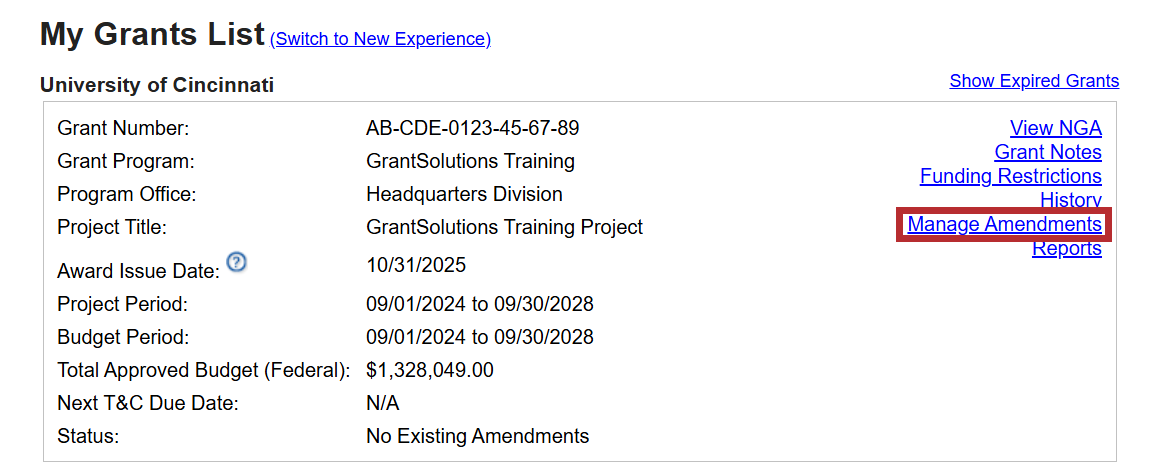Open the Switch to New Experience link

click(x=380, y=39)
